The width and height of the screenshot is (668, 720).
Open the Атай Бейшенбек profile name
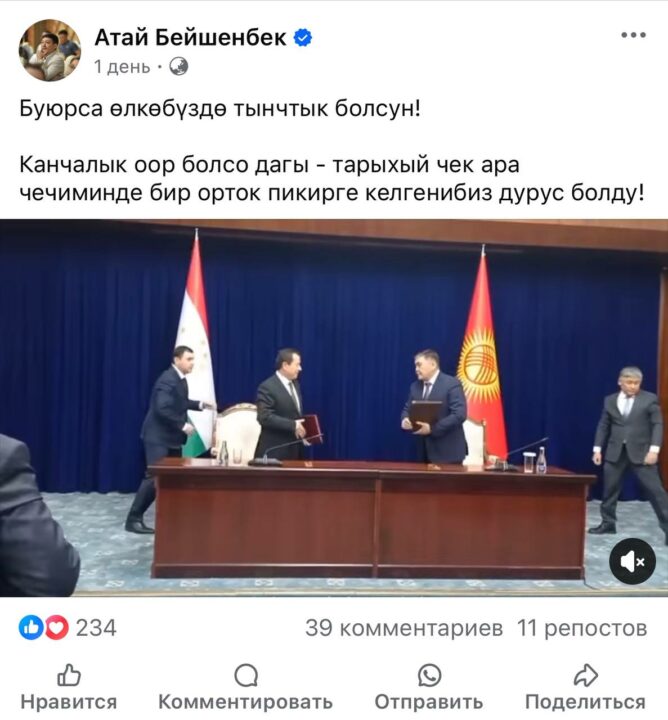click(191, 38)
